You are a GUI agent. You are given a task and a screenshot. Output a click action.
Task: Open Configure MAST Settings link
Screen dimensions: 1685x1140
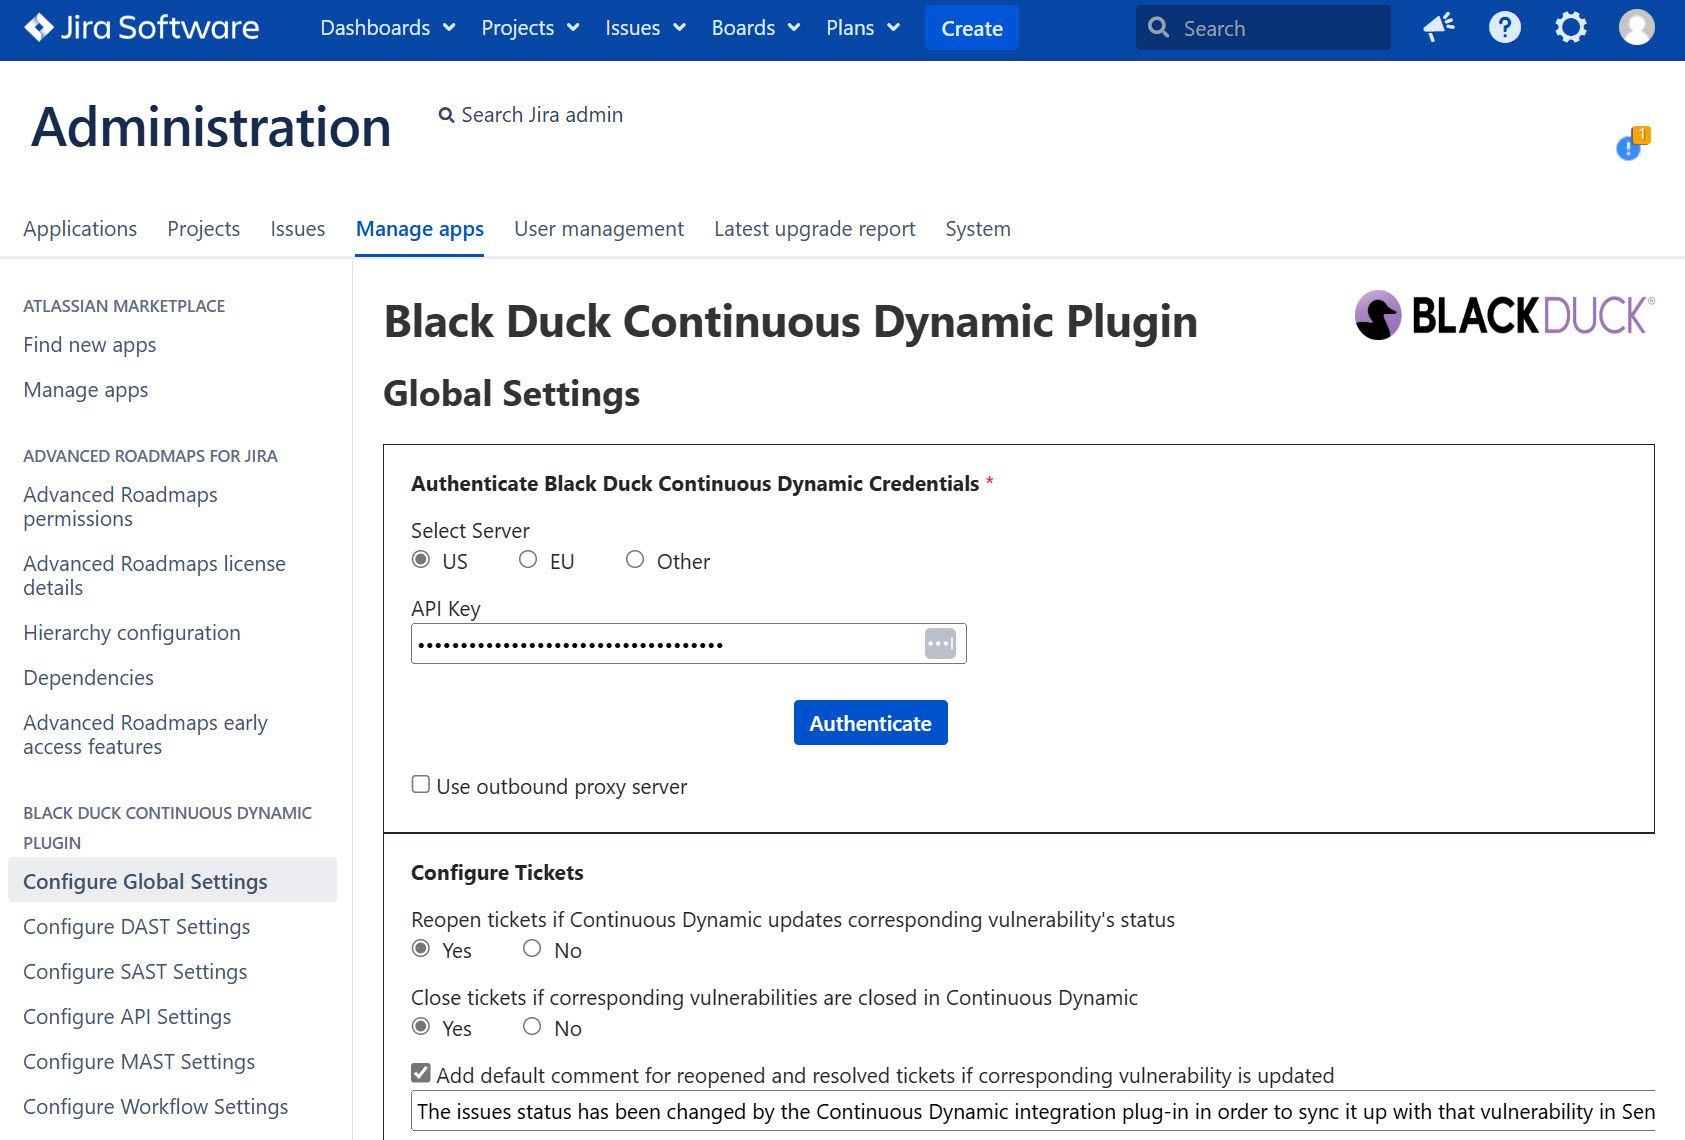(139, 1062)
